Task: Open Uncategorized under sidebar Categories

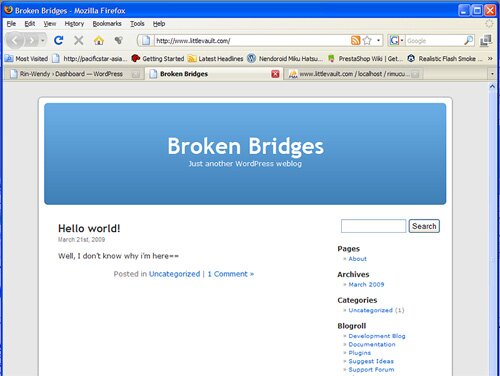Action: pos(370,310)
